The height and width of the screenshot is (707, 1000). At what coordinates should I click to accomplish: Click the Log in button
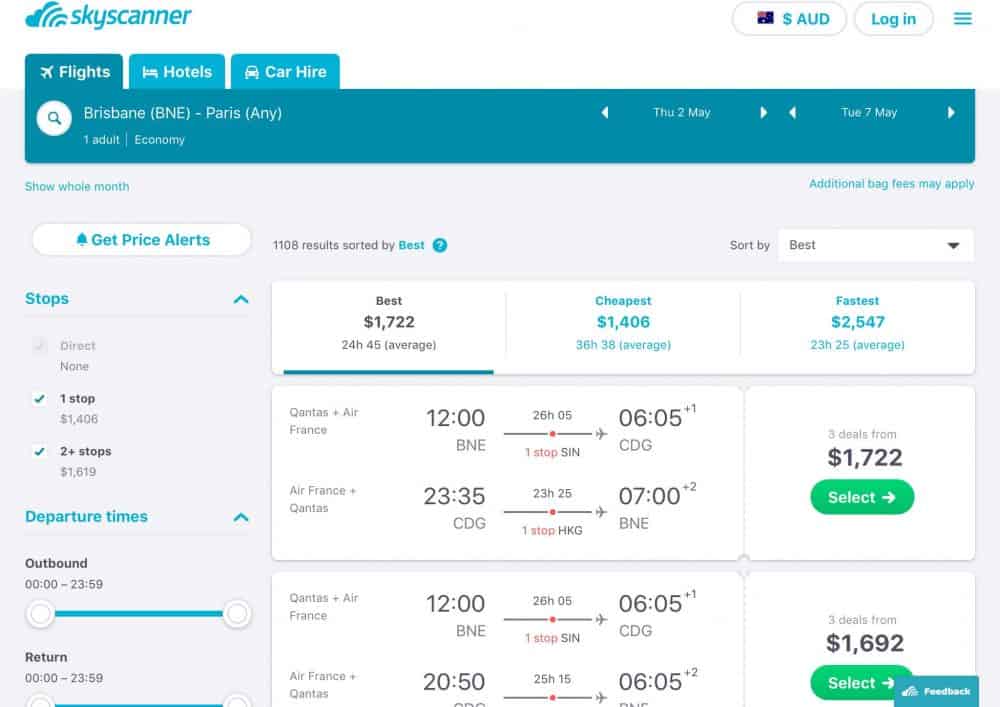pos(893,18)
